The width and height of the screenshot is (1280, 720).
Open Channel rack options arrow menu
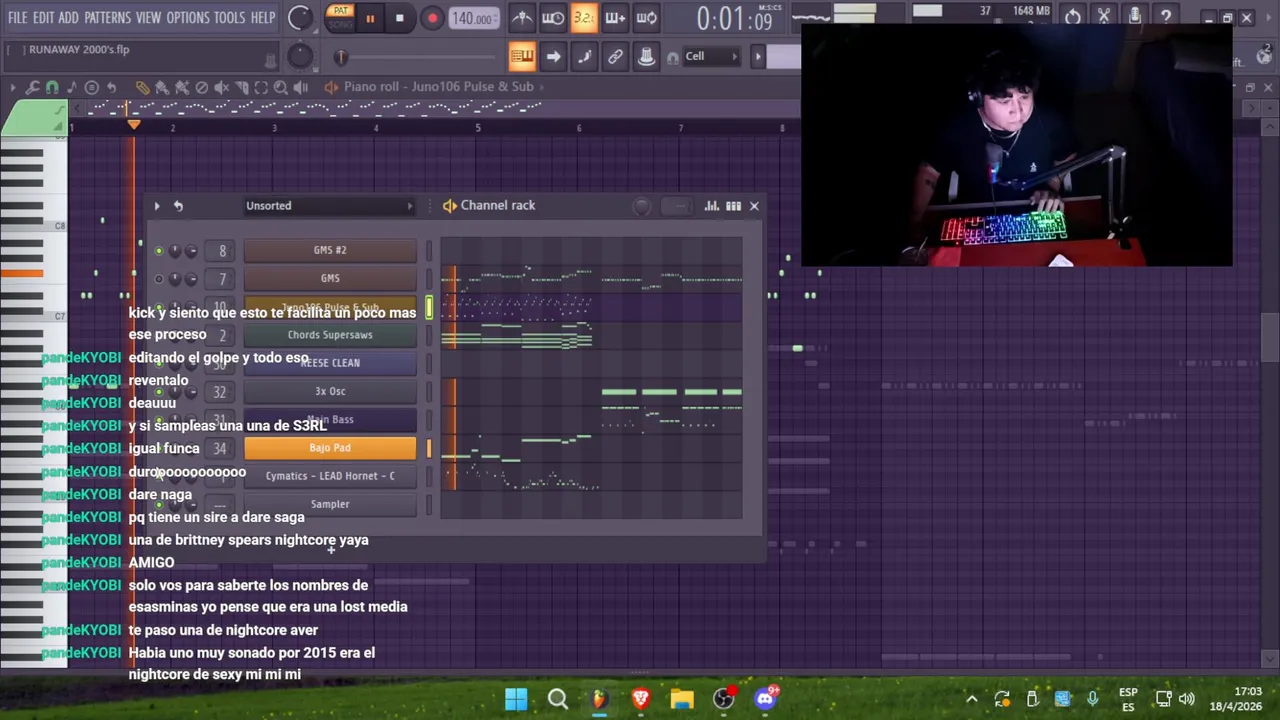[156, 206]
